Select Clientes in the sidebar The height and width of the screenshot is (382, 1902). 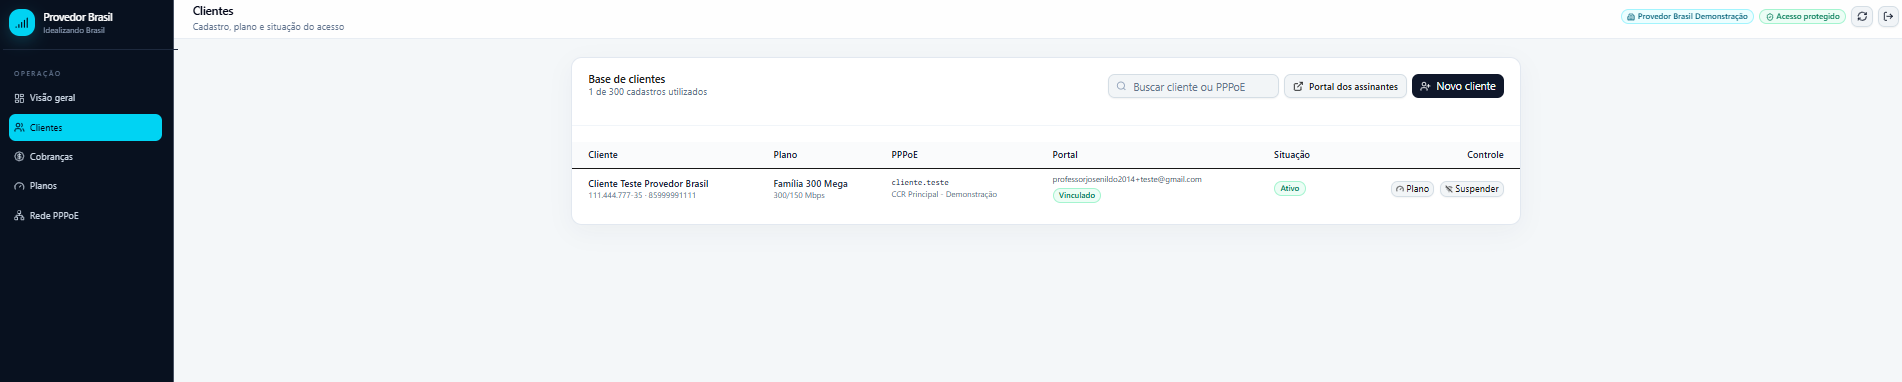[x=85, y=127]
